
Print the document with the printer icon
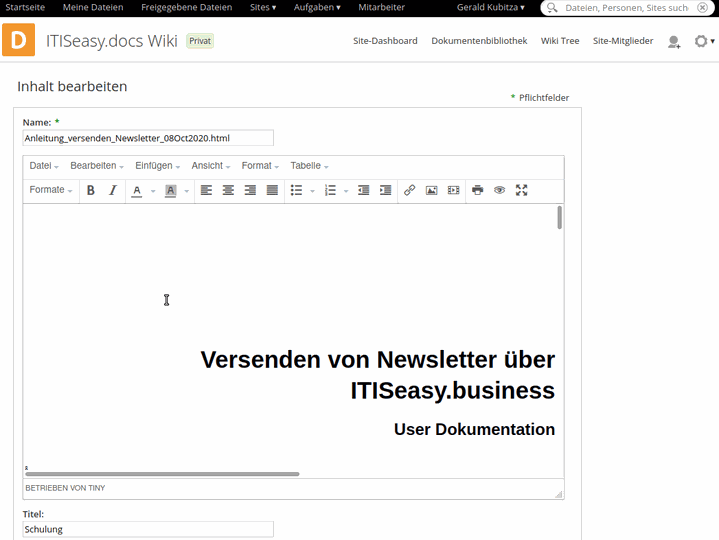pyautogui.click(x=477, y=190)
